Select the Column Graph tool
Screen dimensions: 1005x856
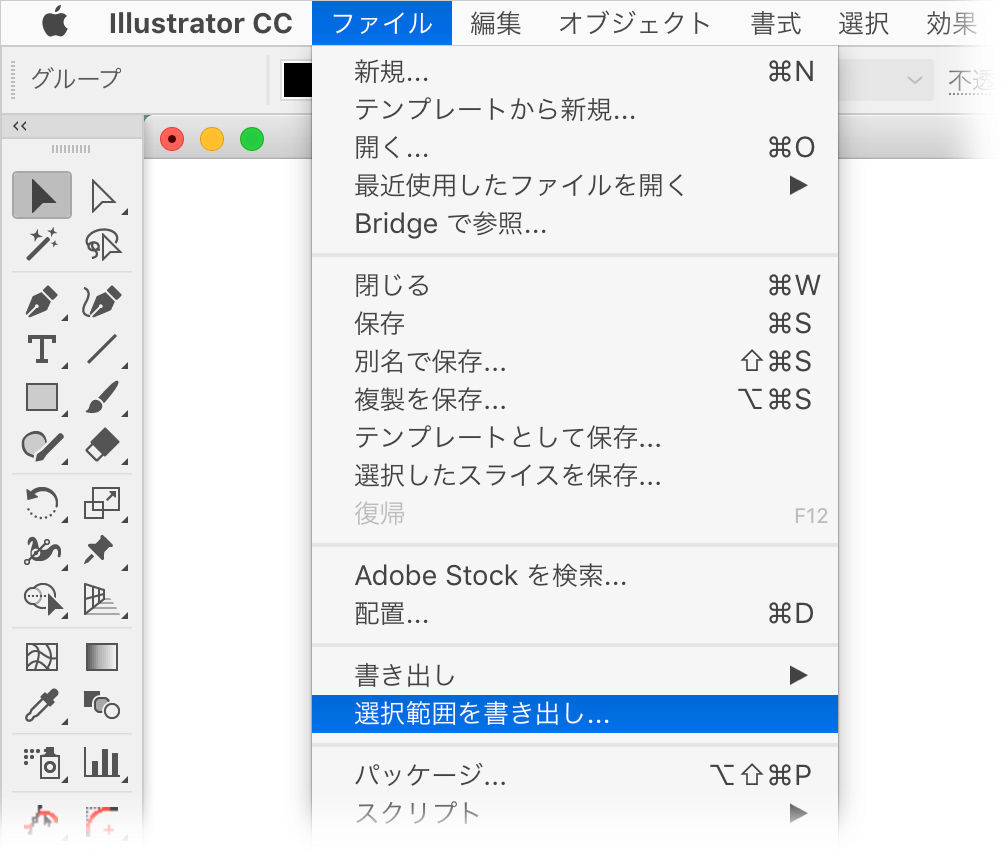coord(103,762)
